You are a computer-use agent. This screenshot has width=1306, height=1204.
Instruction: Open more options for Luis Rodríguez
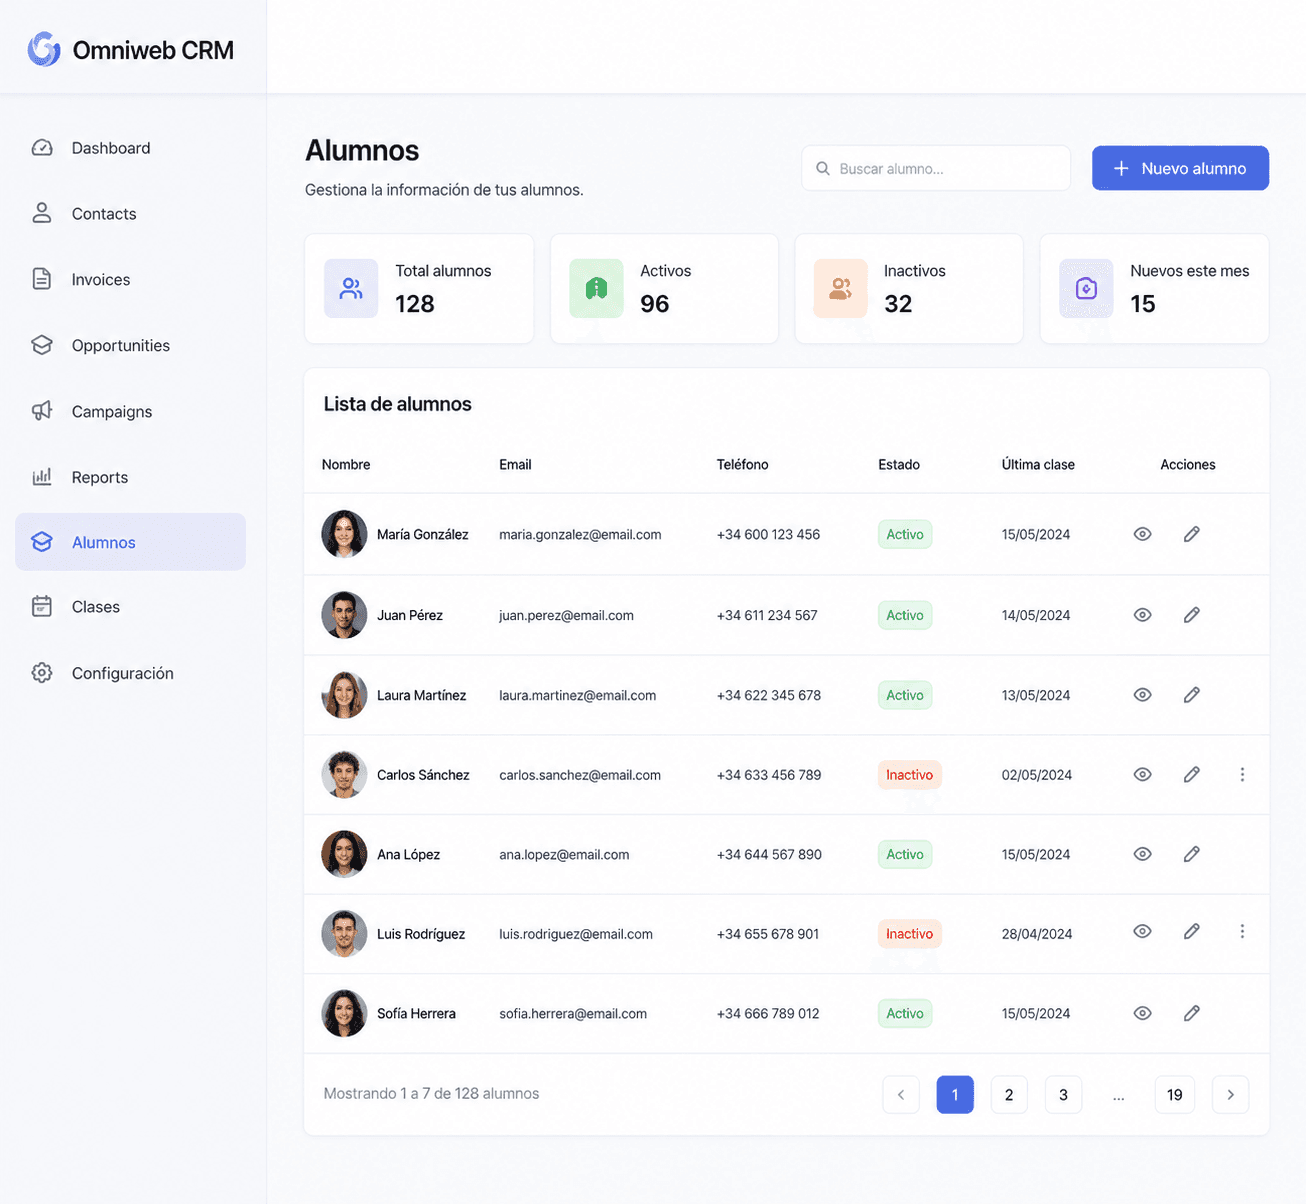1242,931
